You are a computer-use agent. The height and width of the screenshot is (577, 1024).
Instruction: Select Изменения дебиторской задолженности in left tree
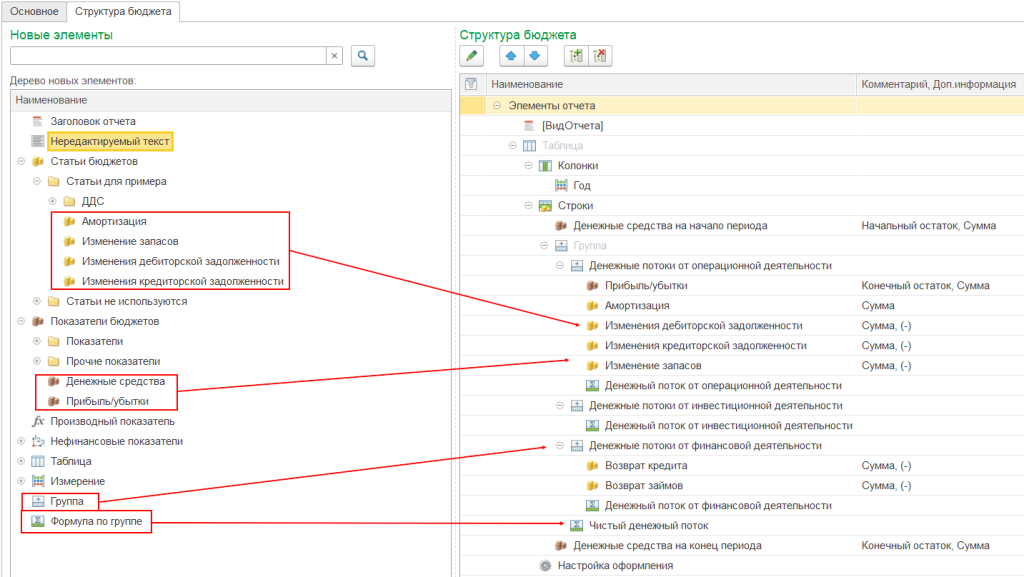click(180, 261)
